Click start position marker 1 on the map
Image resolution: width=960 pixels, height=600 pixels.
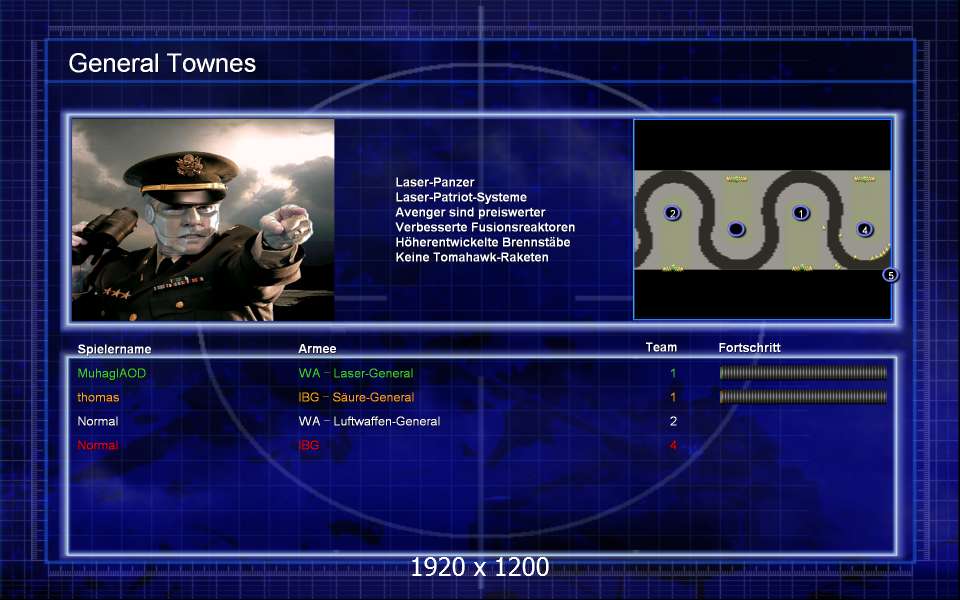click(x=800, y=213)
